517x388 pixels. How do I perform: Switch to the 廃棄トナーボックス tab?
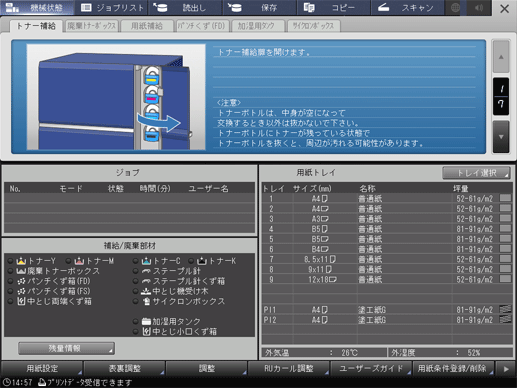coord(91,26)
